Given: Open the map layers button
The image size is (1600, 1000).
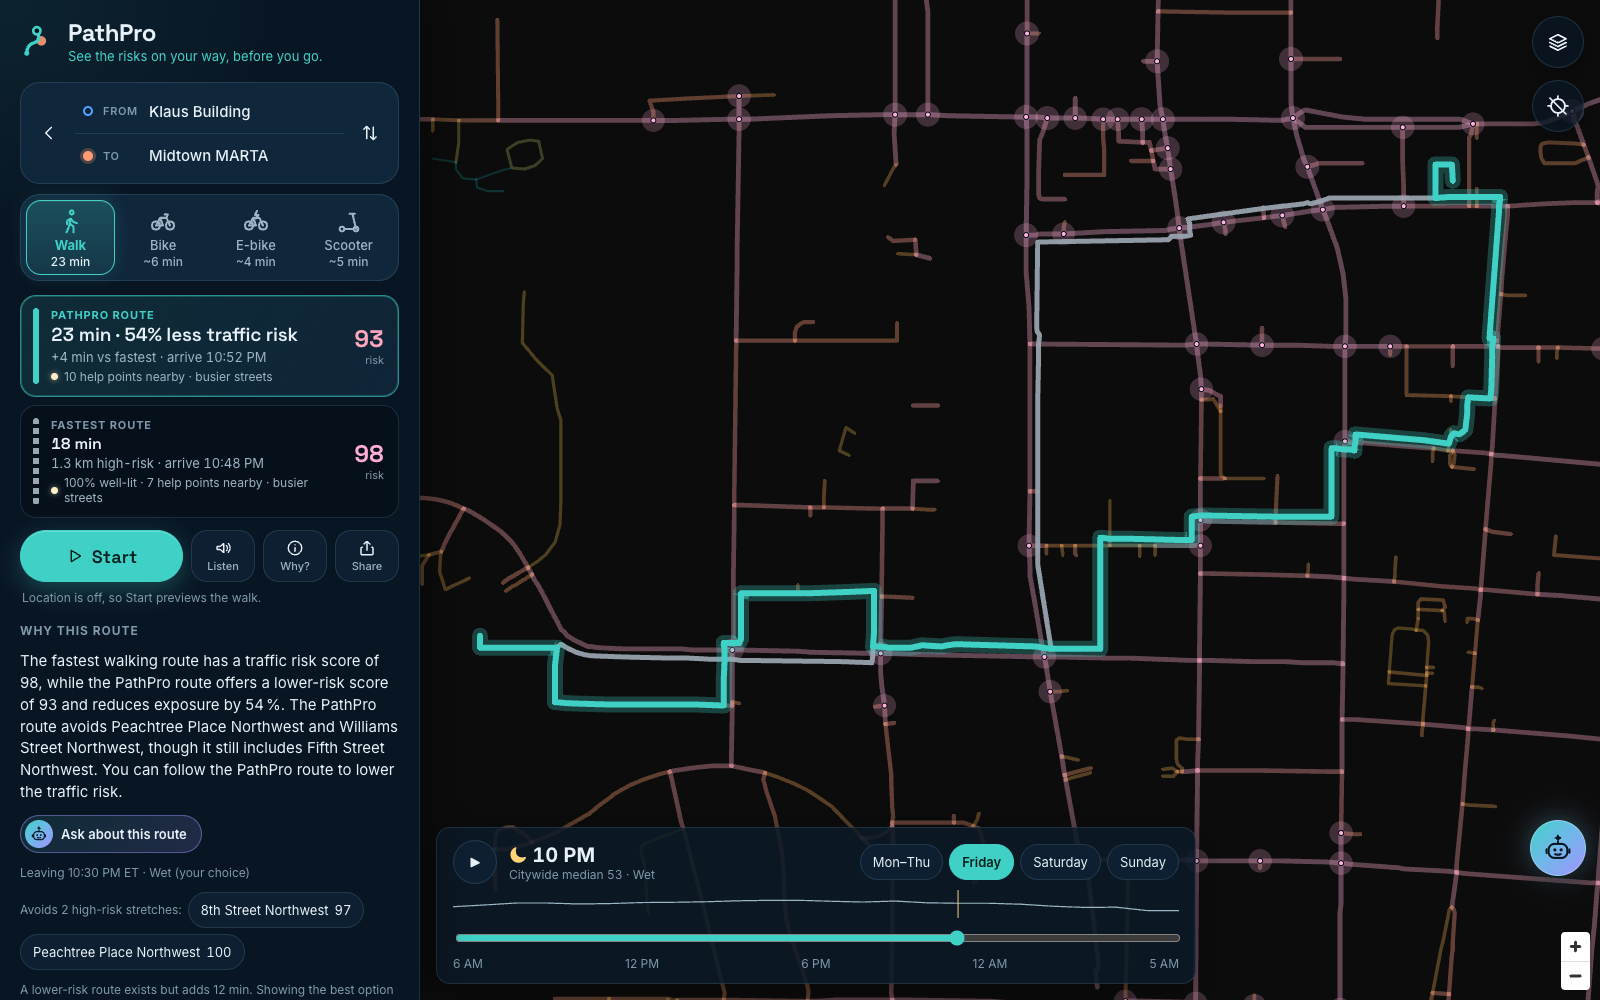Looking at the screenshot, I should 1557,42.
